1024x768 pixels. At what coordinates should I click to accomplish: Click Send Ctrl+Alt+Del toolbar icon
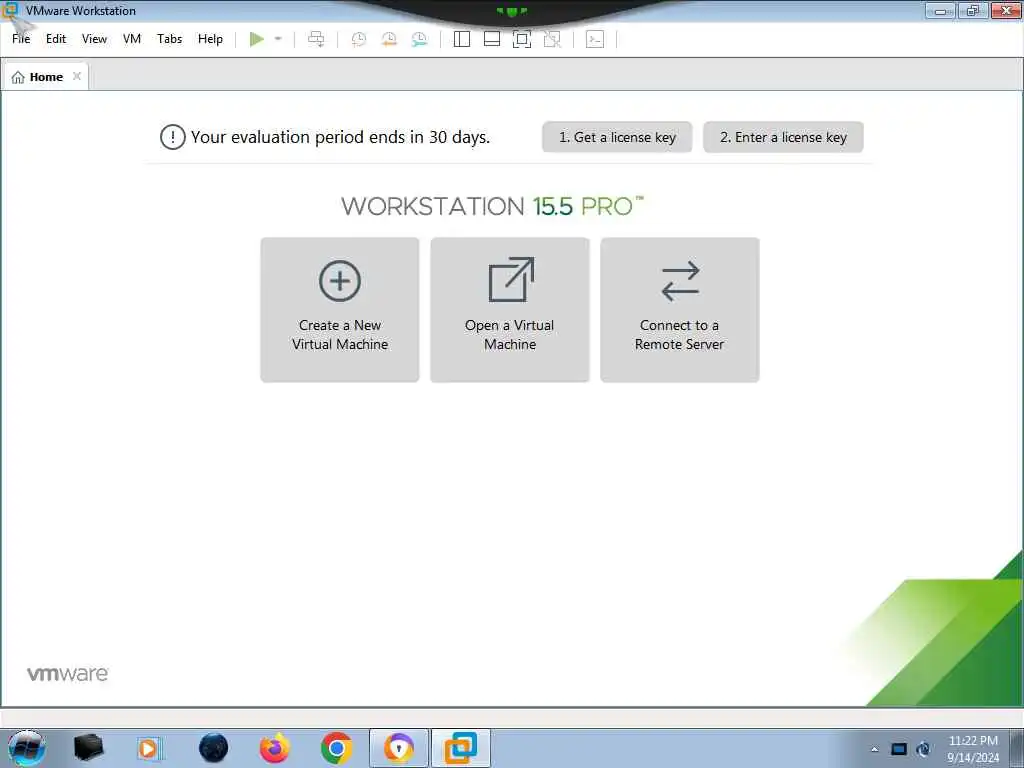click(316, 39)
